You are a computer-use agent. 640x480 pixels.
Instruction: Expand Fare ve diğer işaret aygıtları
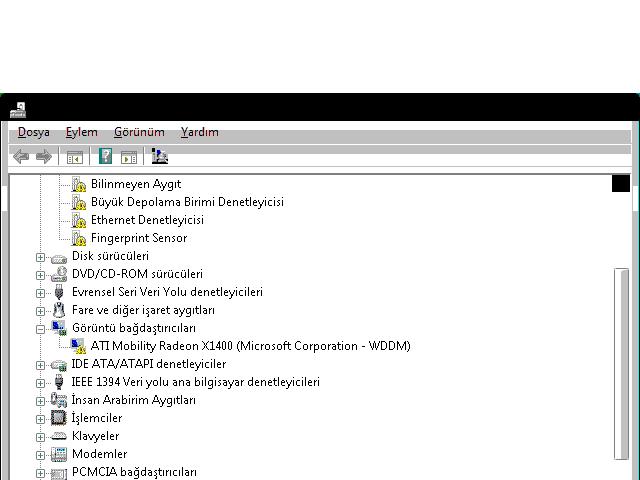[x=40, y=311]
